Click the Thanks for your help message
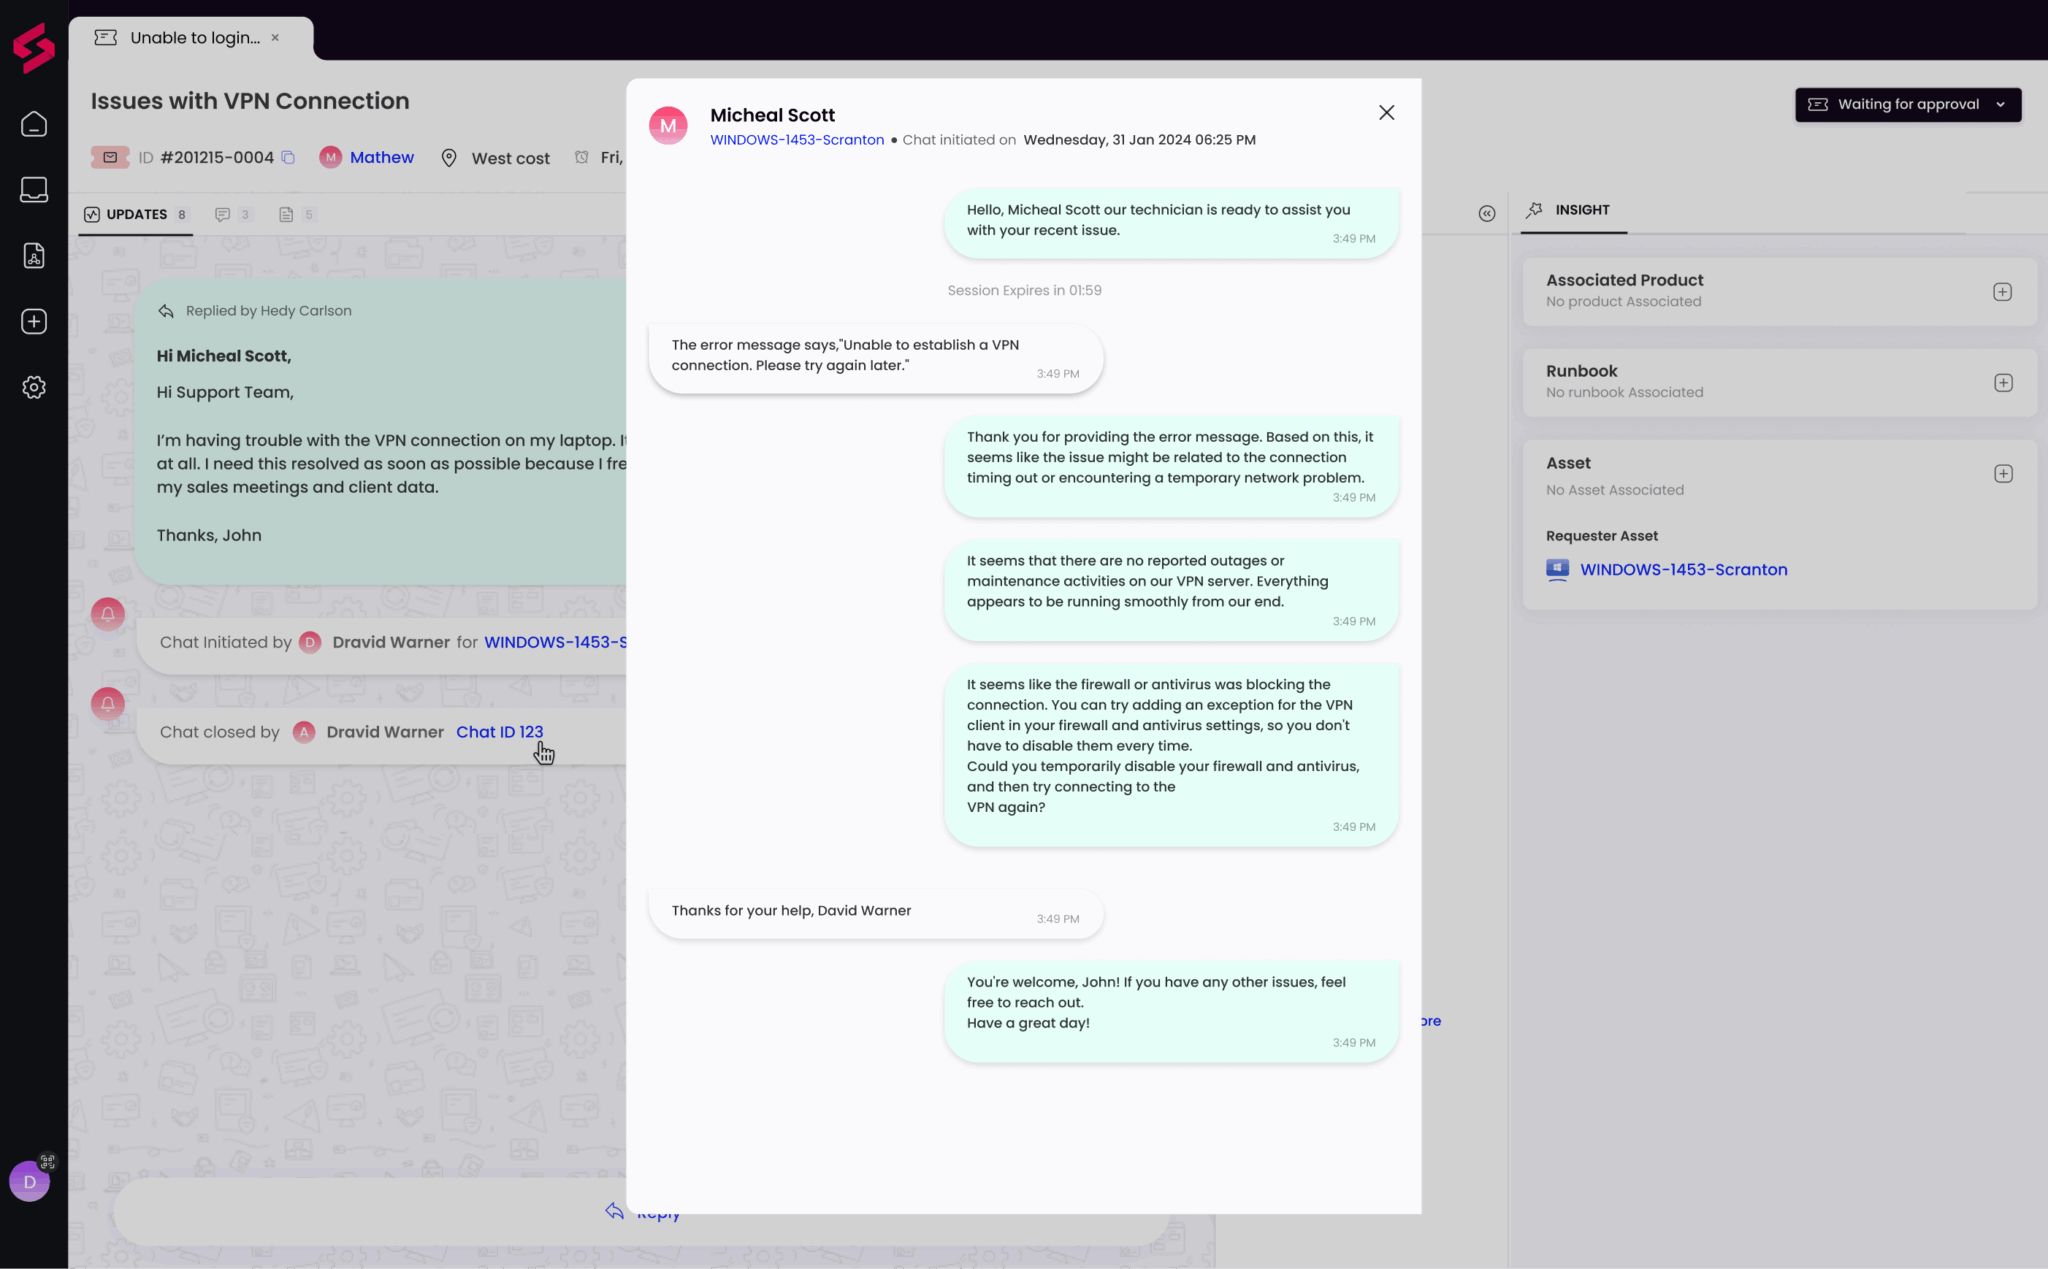The height and width of the screenshot is (1269, 2048). click(x=876, y=913)
